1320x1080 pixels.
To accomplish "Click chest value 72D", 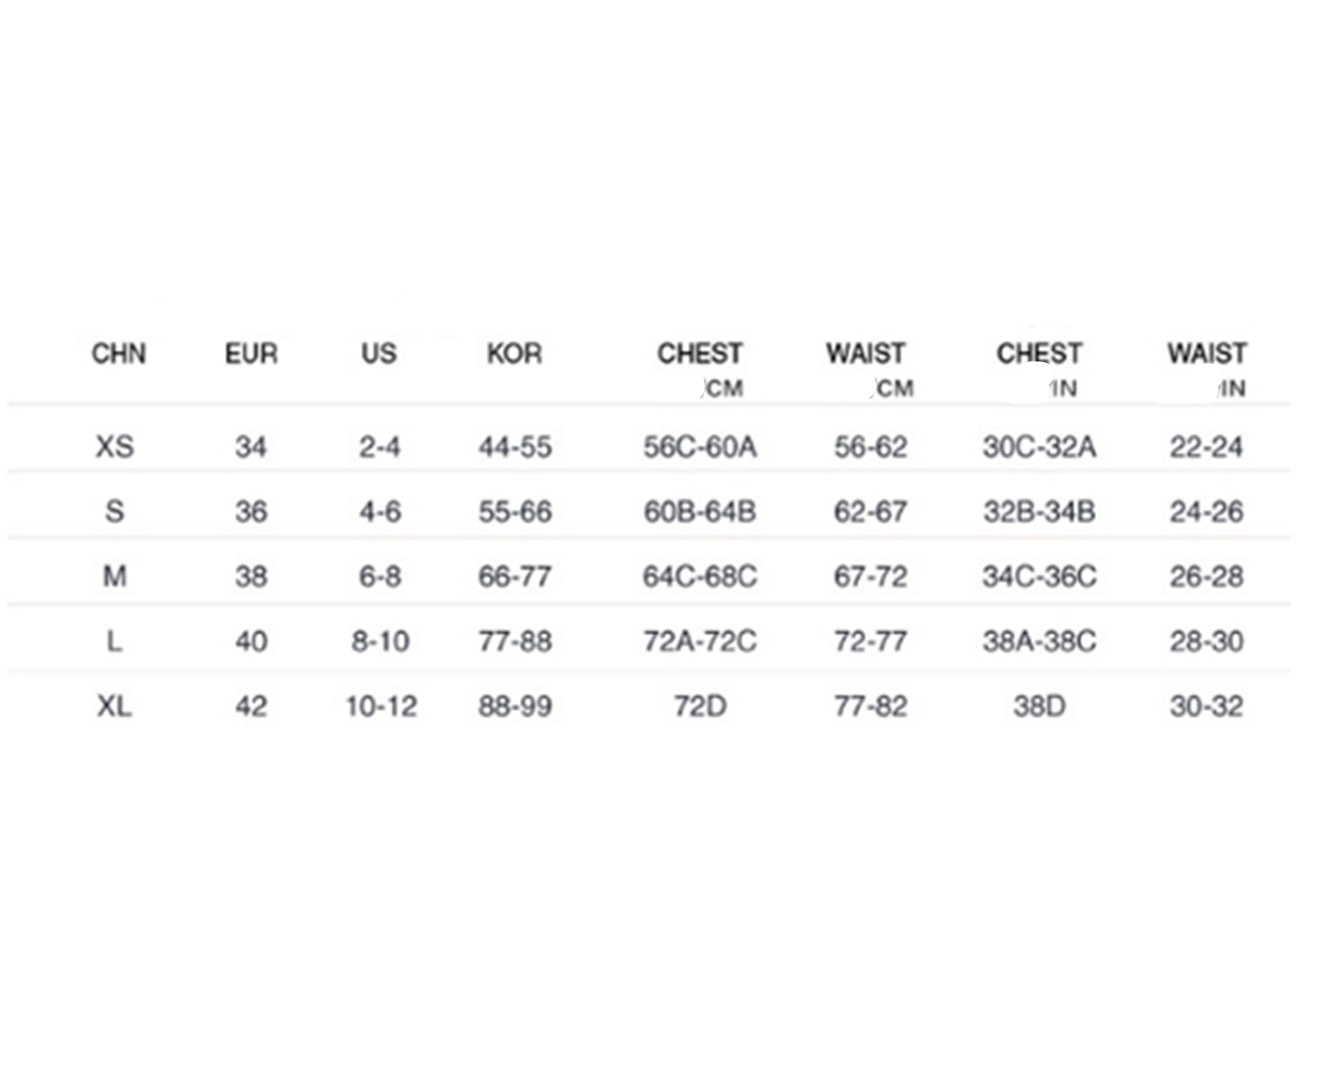I will coord(700,706).
